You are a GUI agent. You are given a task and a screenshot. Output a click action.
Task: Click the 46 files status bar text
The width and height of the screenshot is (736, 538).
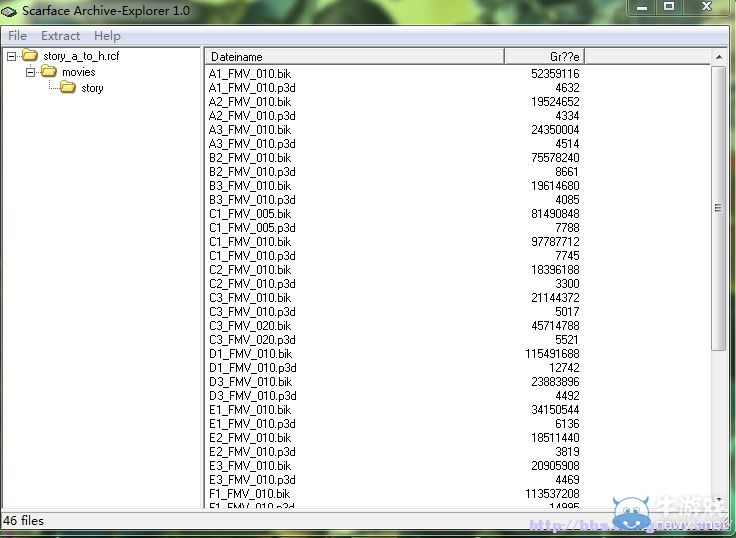coord(23,521)
